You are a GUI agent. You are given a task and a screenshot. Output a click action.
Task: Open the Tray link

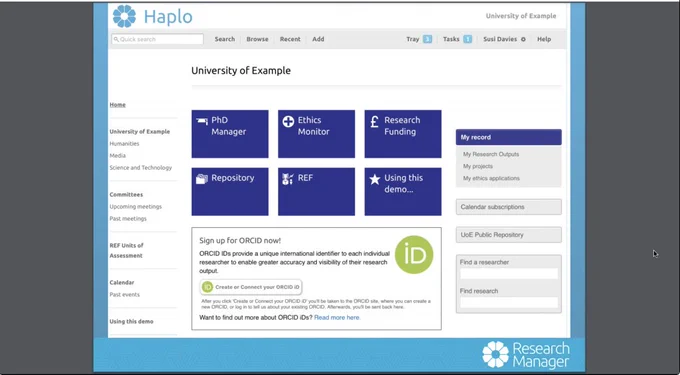412,39
